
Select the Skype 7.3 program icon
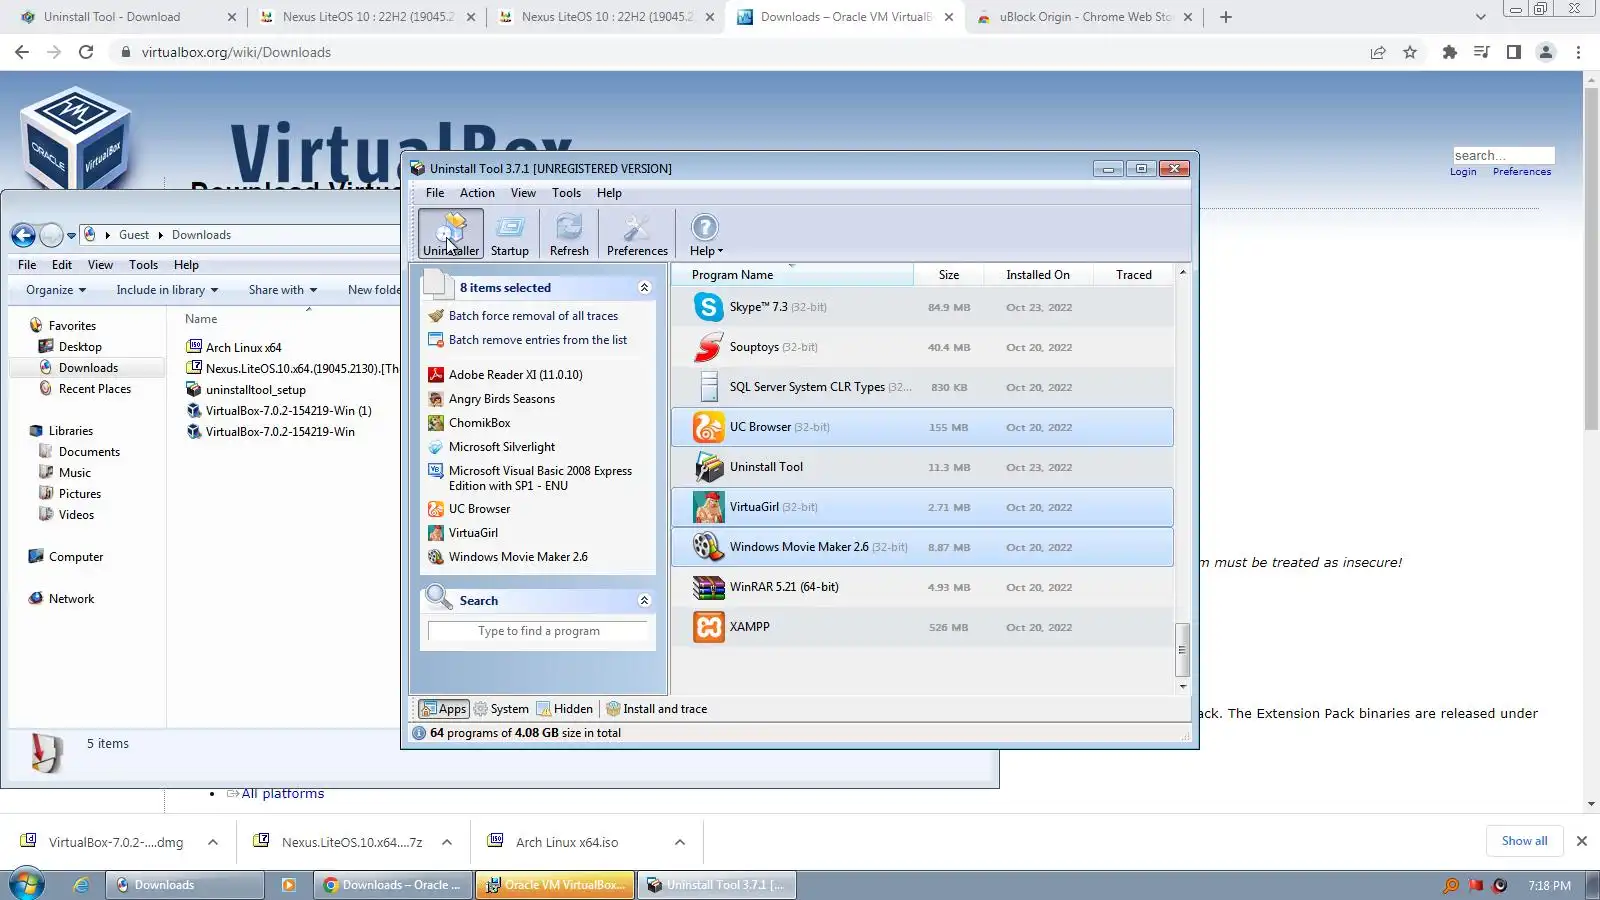point(708,307)
